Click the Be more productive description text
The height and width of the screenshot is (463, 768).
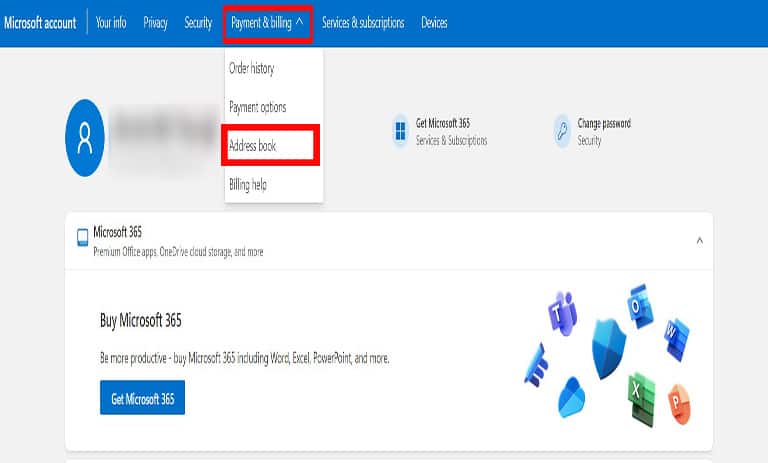click(244, 359)
